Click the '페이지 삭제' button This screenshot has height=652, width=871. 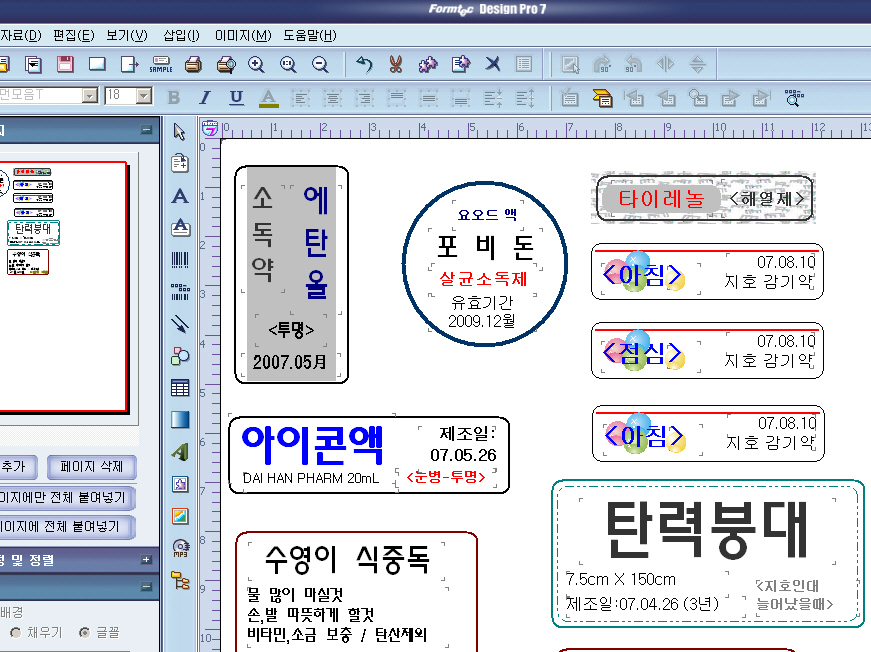tap(92, 467)
